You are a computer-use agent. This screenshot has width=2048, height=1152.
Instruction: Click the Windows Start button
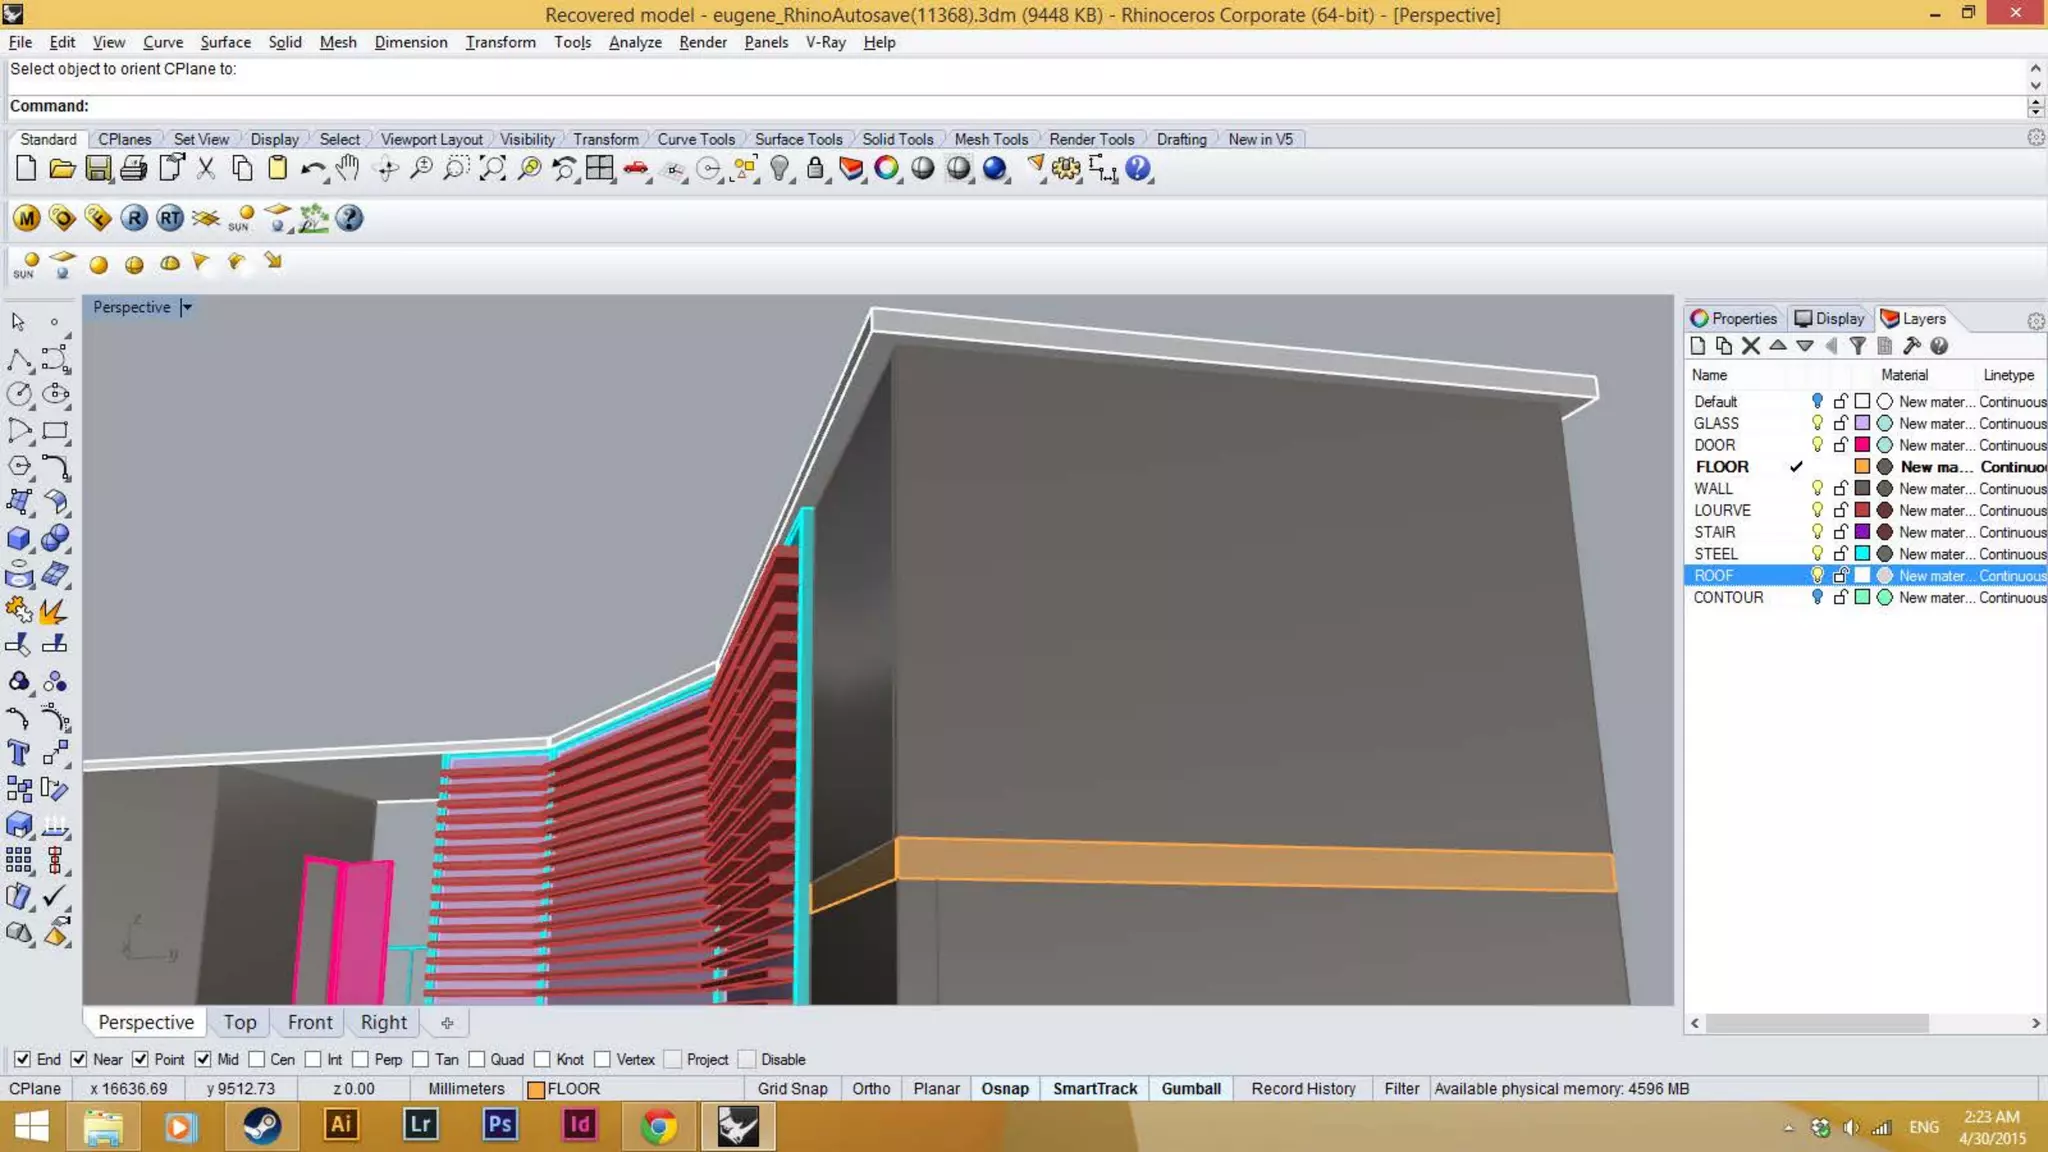point(31,1126)
